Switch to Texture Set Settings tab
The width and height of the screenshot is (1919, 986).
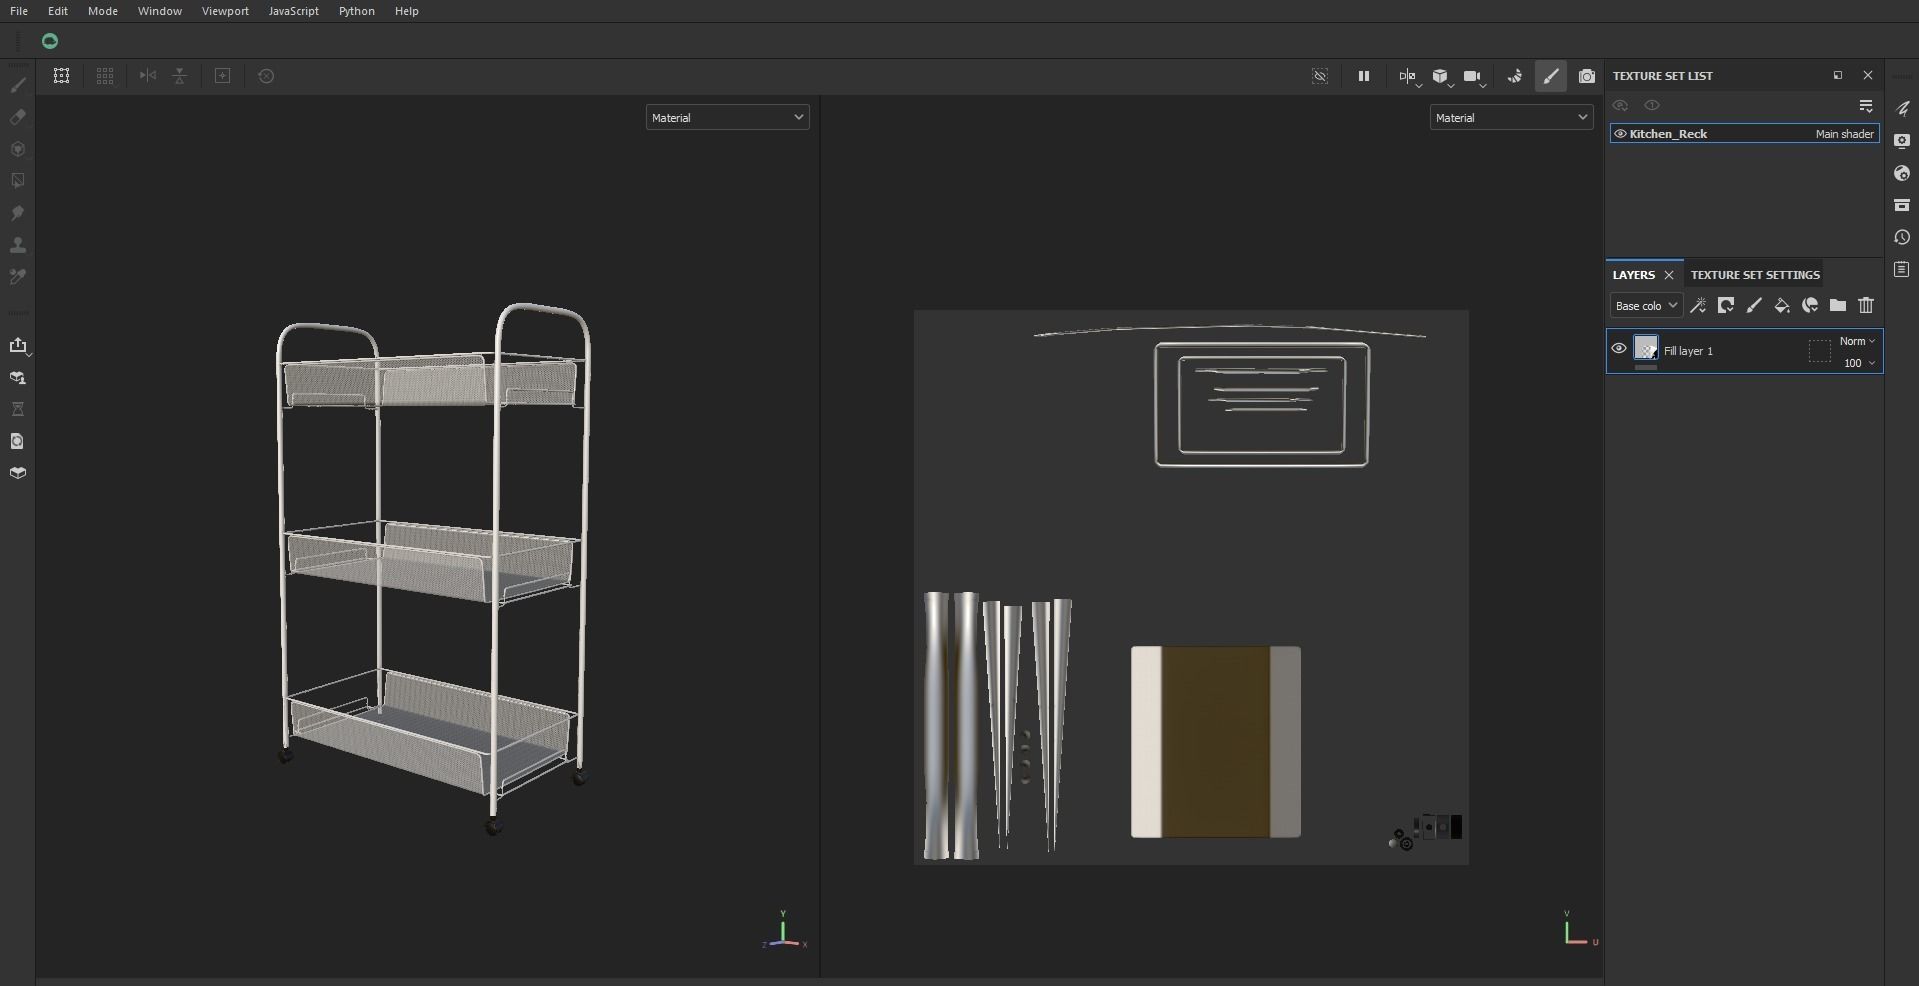pyautogui.click(x=1755, y=275)
